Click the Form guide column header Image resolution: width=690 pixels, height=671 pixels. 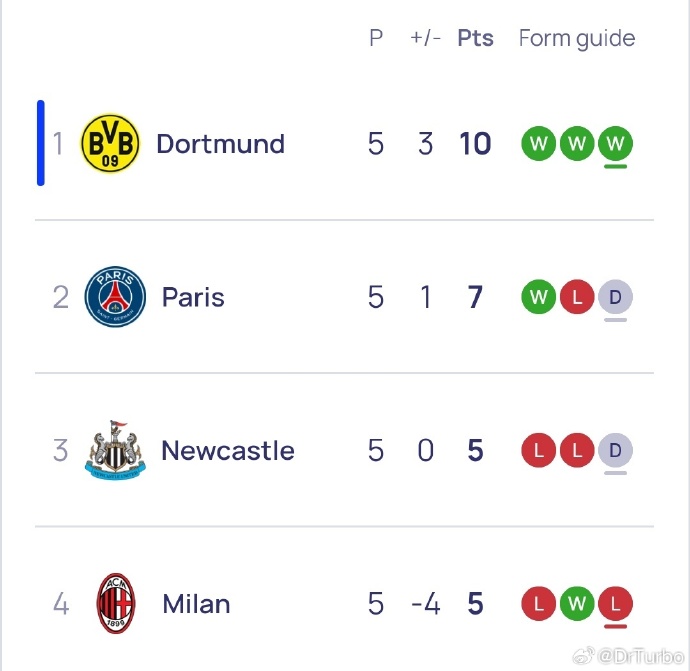coord(577,38)
